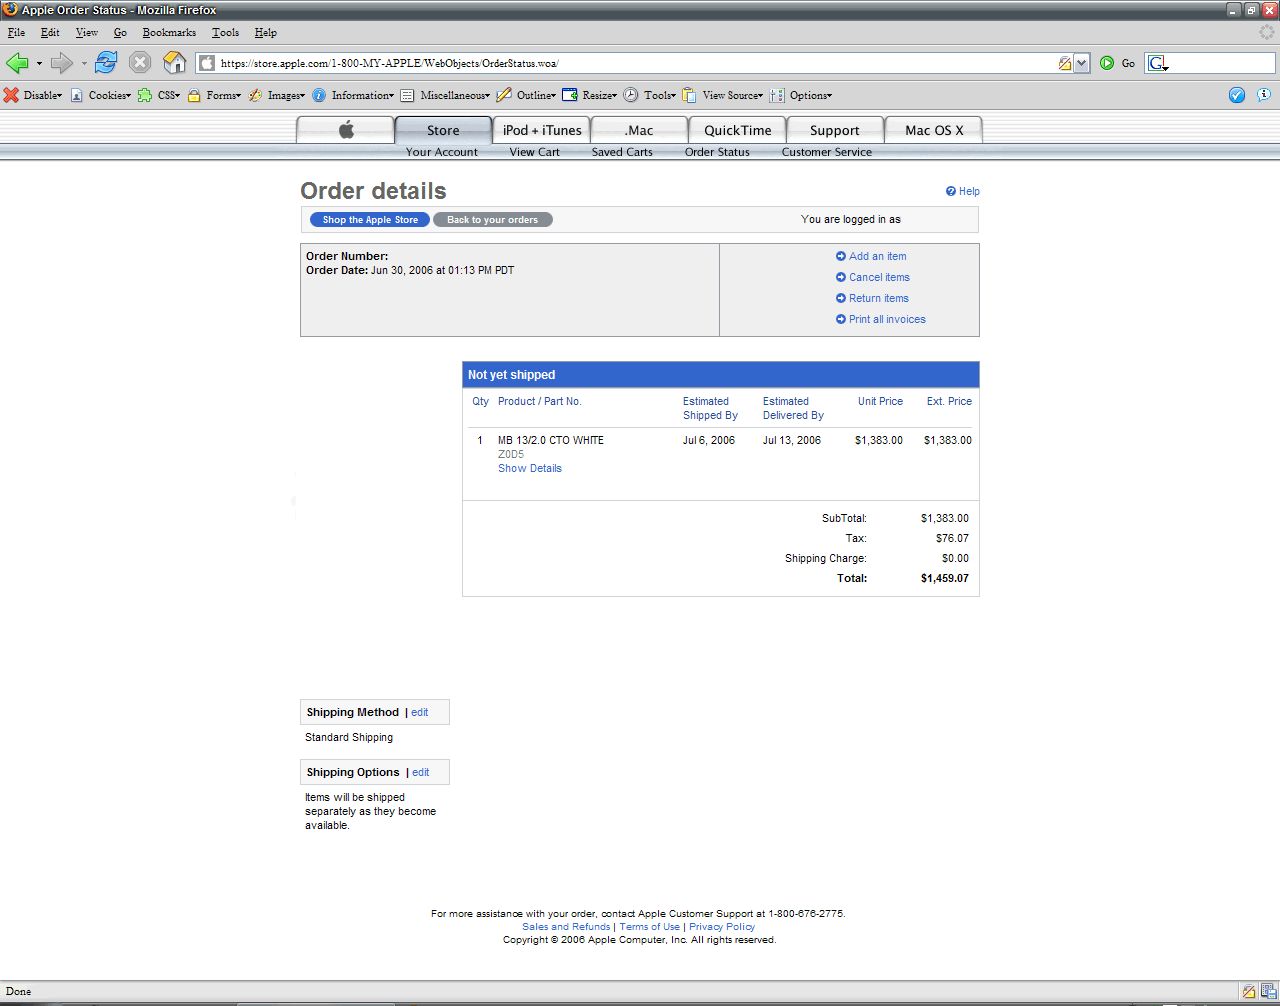Open the Cookies developer toolbar menu
The height and width of the screenshot is (1006, 1280).
100,95
